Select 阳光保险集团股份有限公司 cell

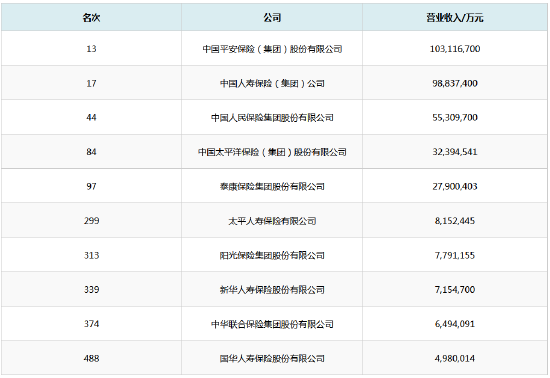pos(272,255)
